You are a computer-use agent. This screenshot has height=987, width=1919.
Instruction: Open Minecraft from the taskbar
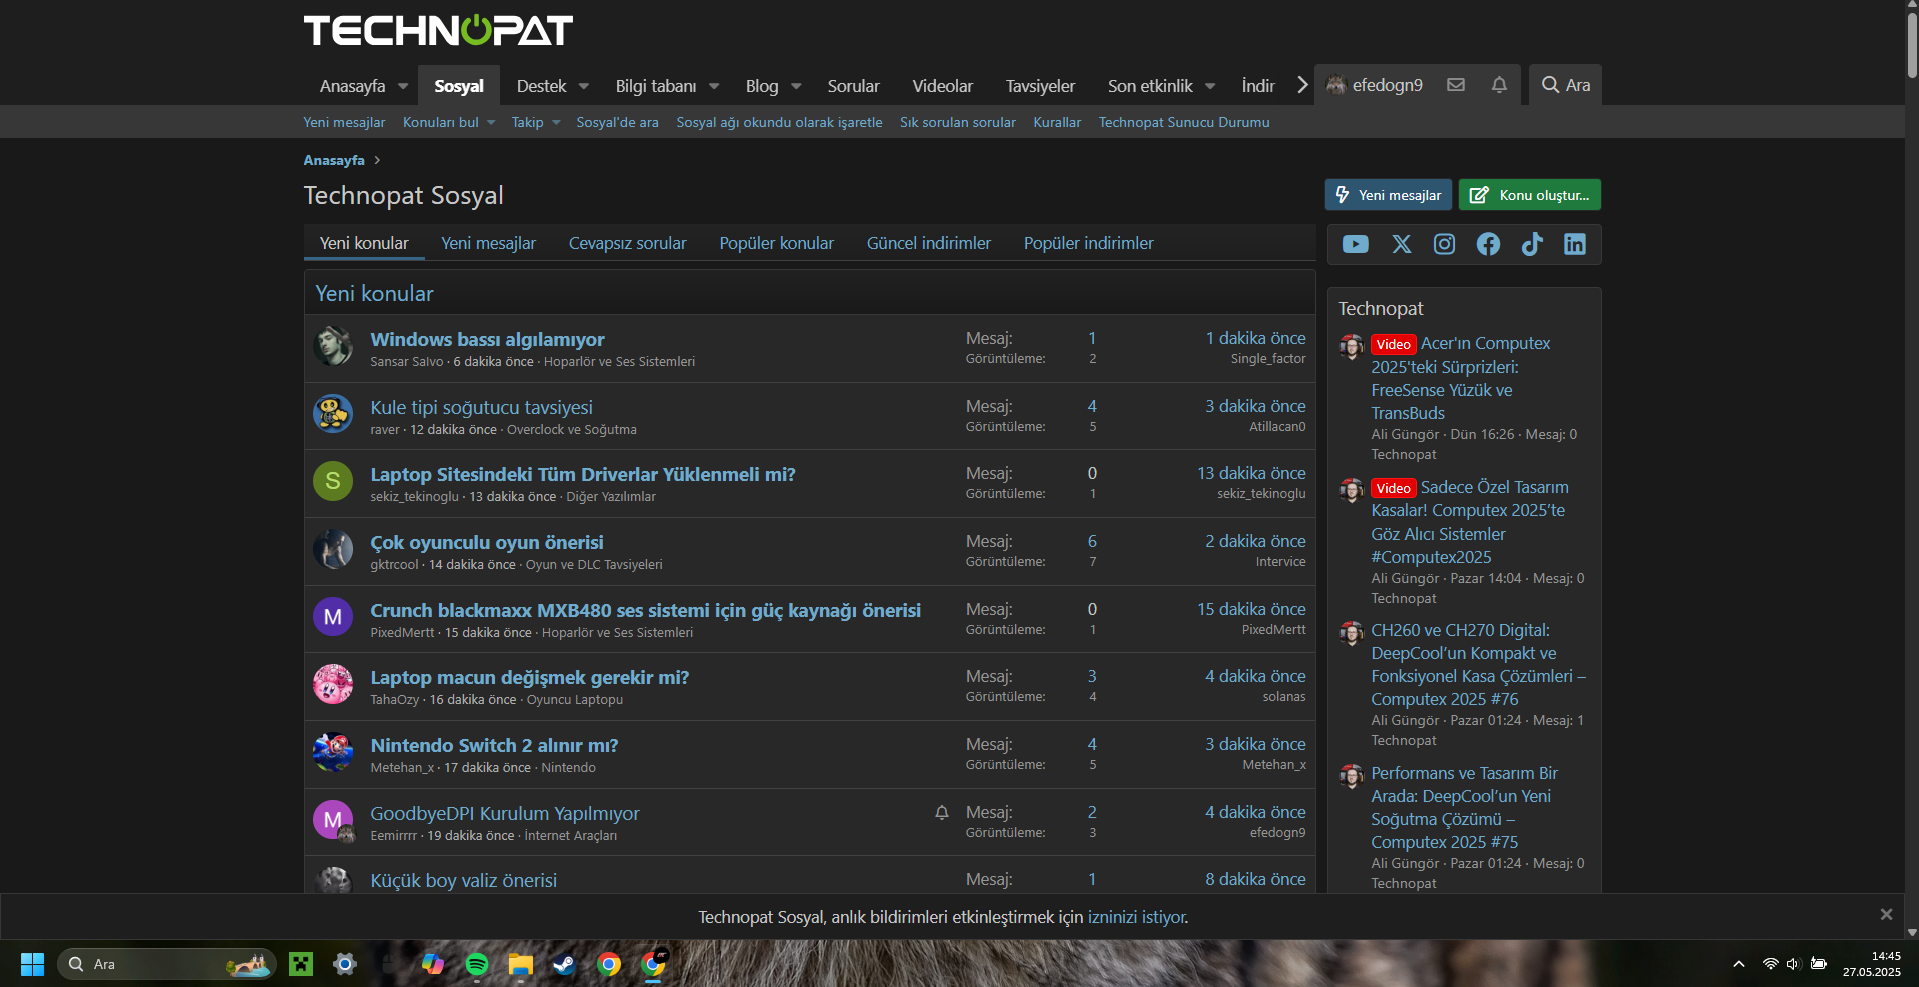pyautogui.click(x=301, y=964)
